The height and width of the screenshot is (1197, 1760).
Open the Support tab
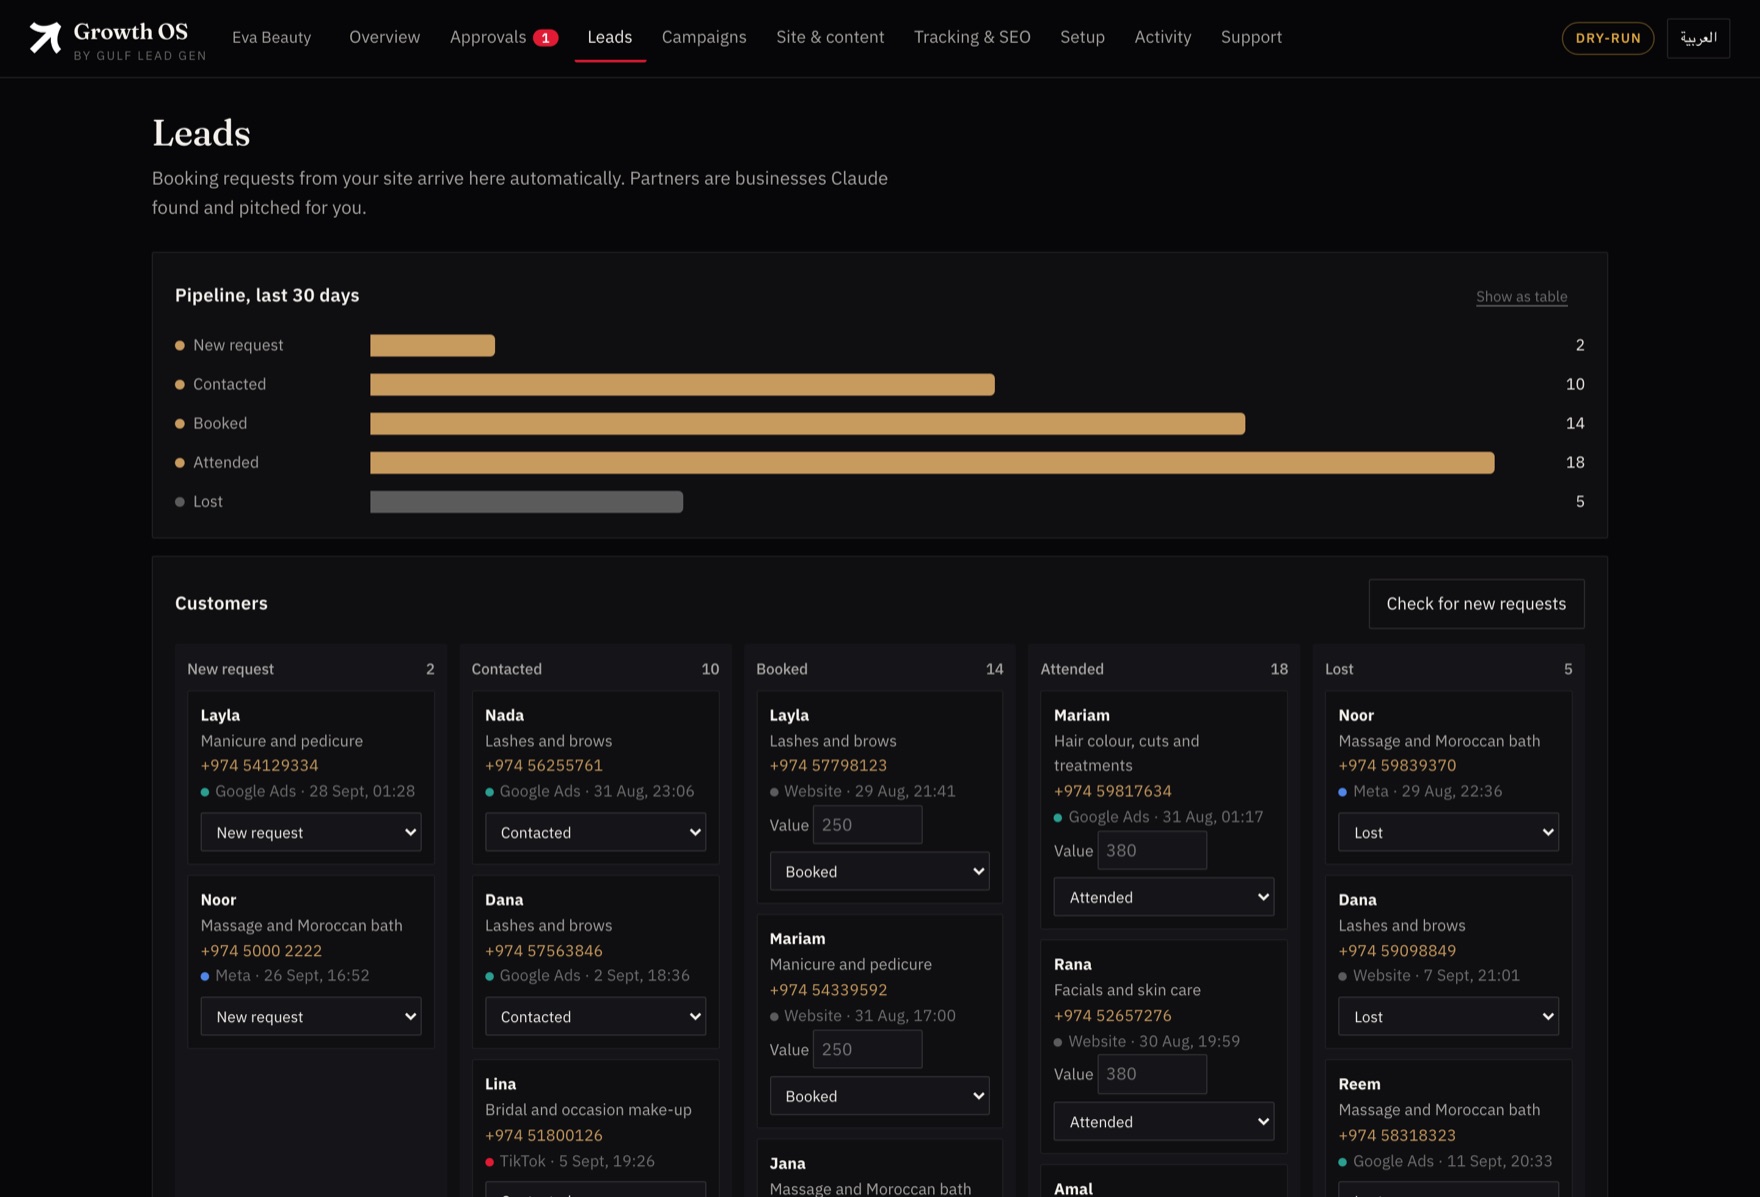coord(1251,37)
